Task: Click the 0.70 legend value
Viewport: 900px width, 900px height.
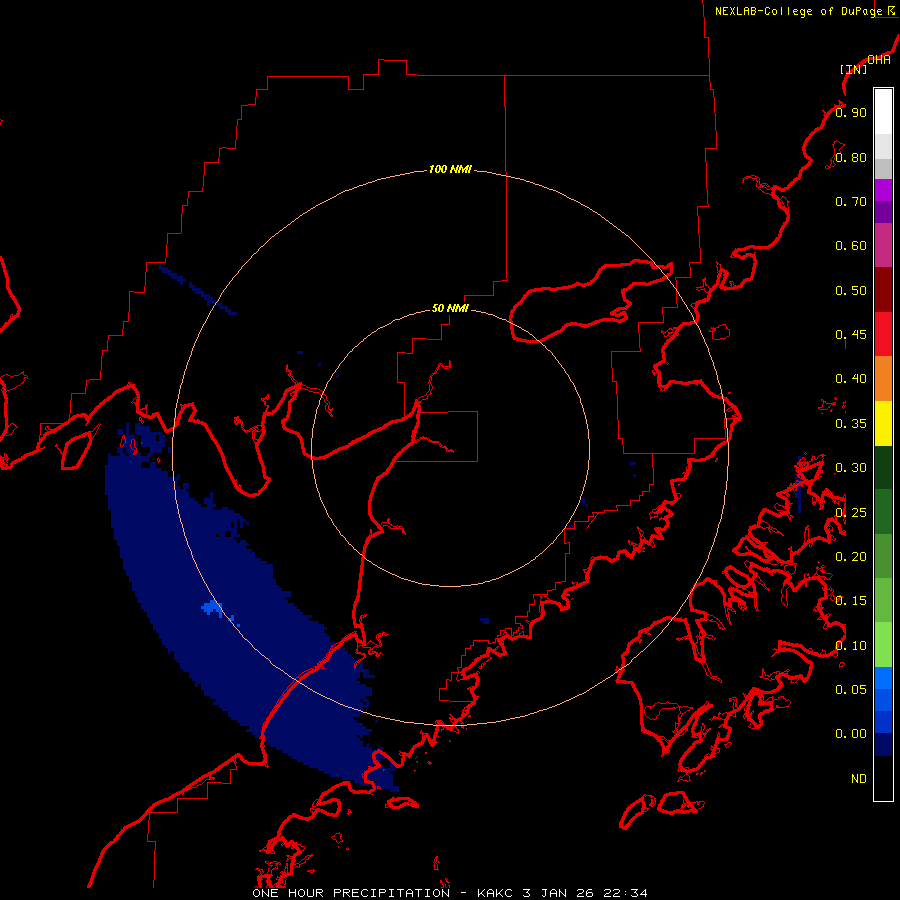Action: coord(851,201)
